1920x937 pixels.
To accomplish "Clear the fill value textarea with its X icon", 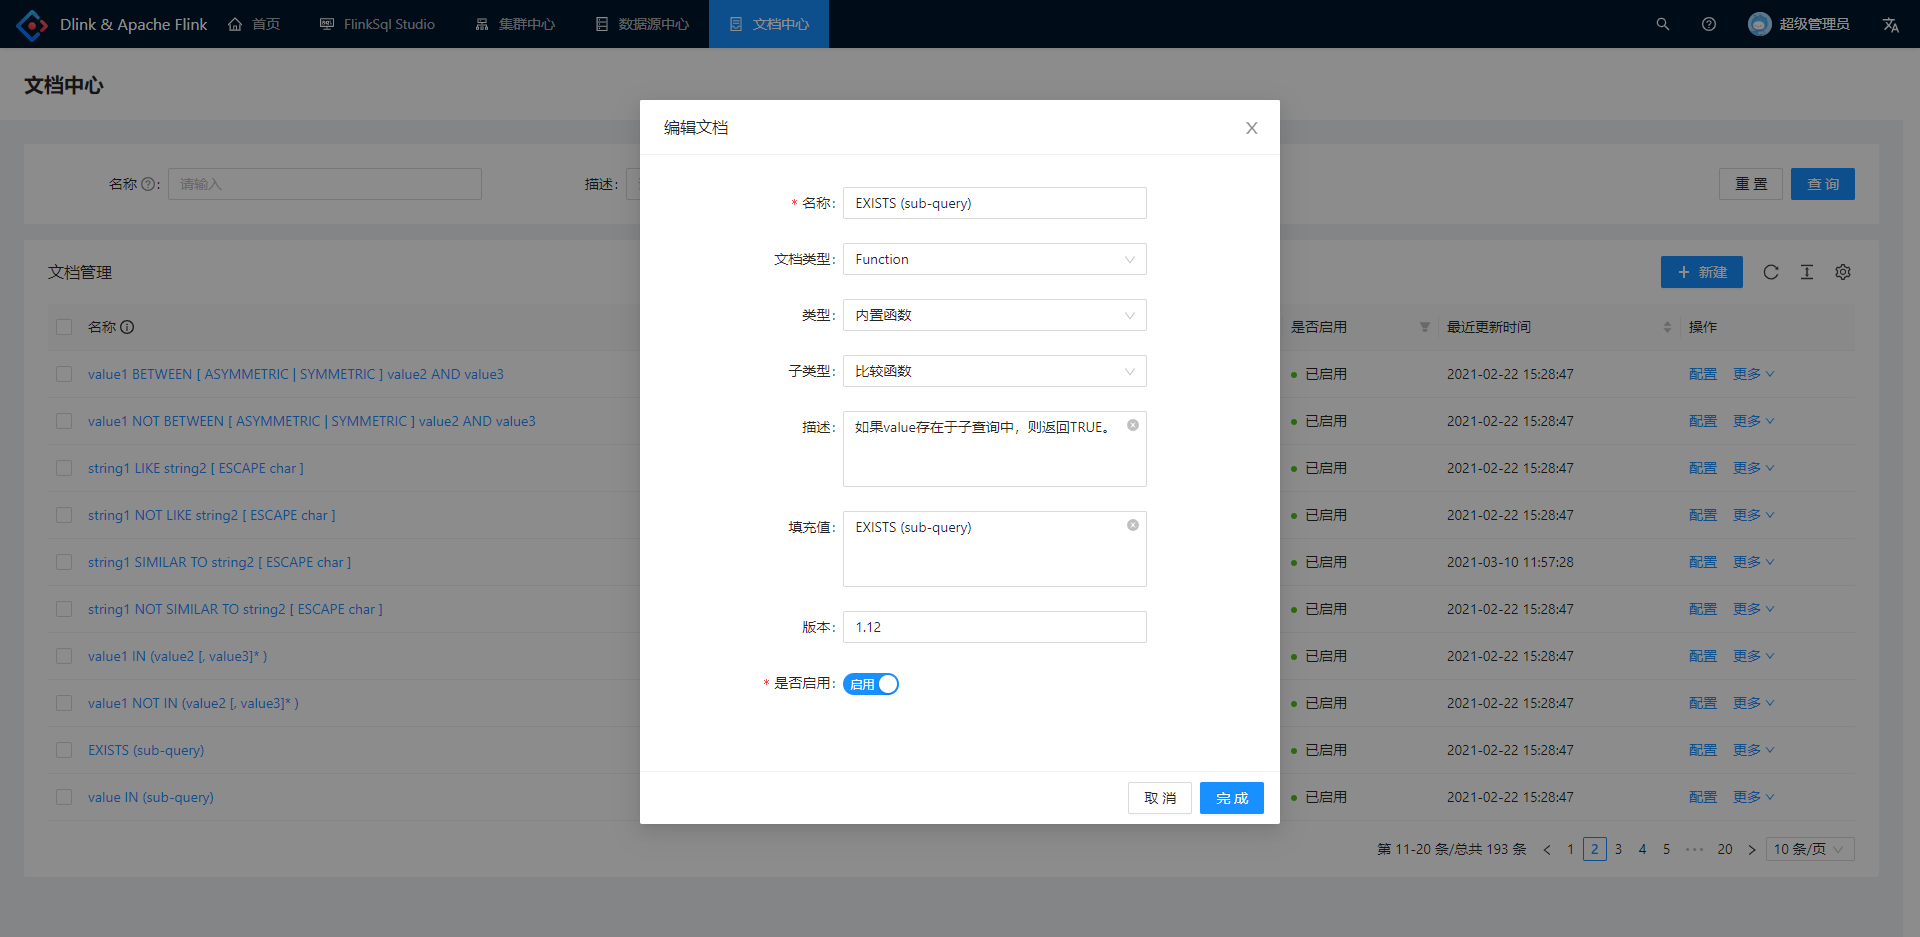I will (1133, 525).
